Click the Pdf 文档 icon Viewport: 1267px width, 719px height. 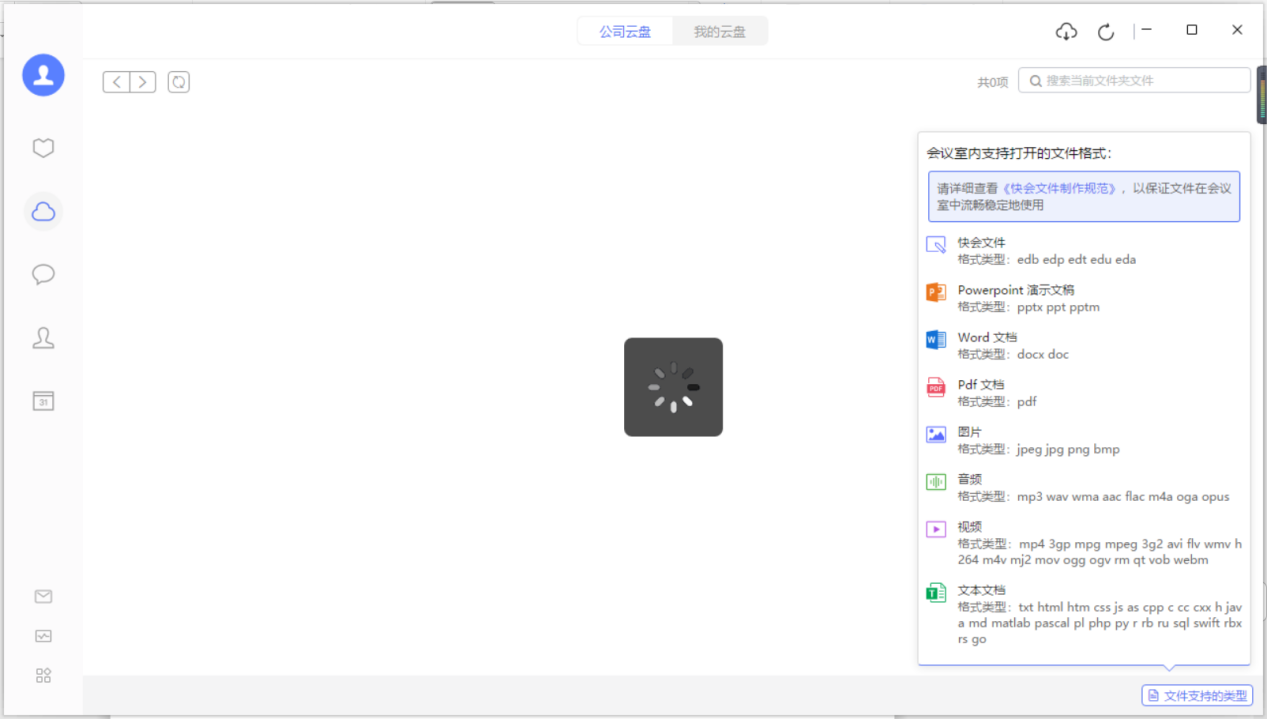coord(936,387)
